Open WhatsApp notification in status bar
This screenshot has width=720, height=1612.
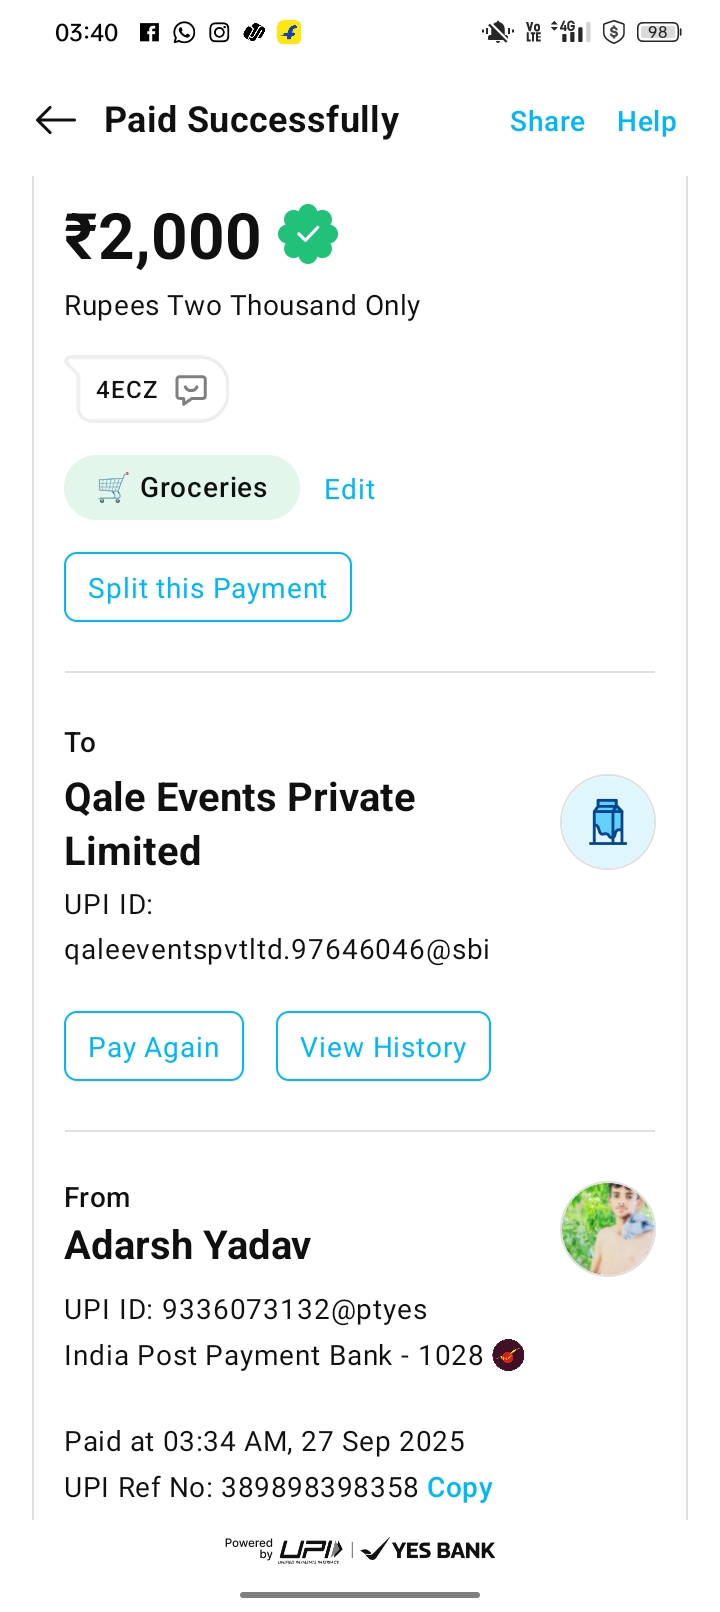(184, 33)
